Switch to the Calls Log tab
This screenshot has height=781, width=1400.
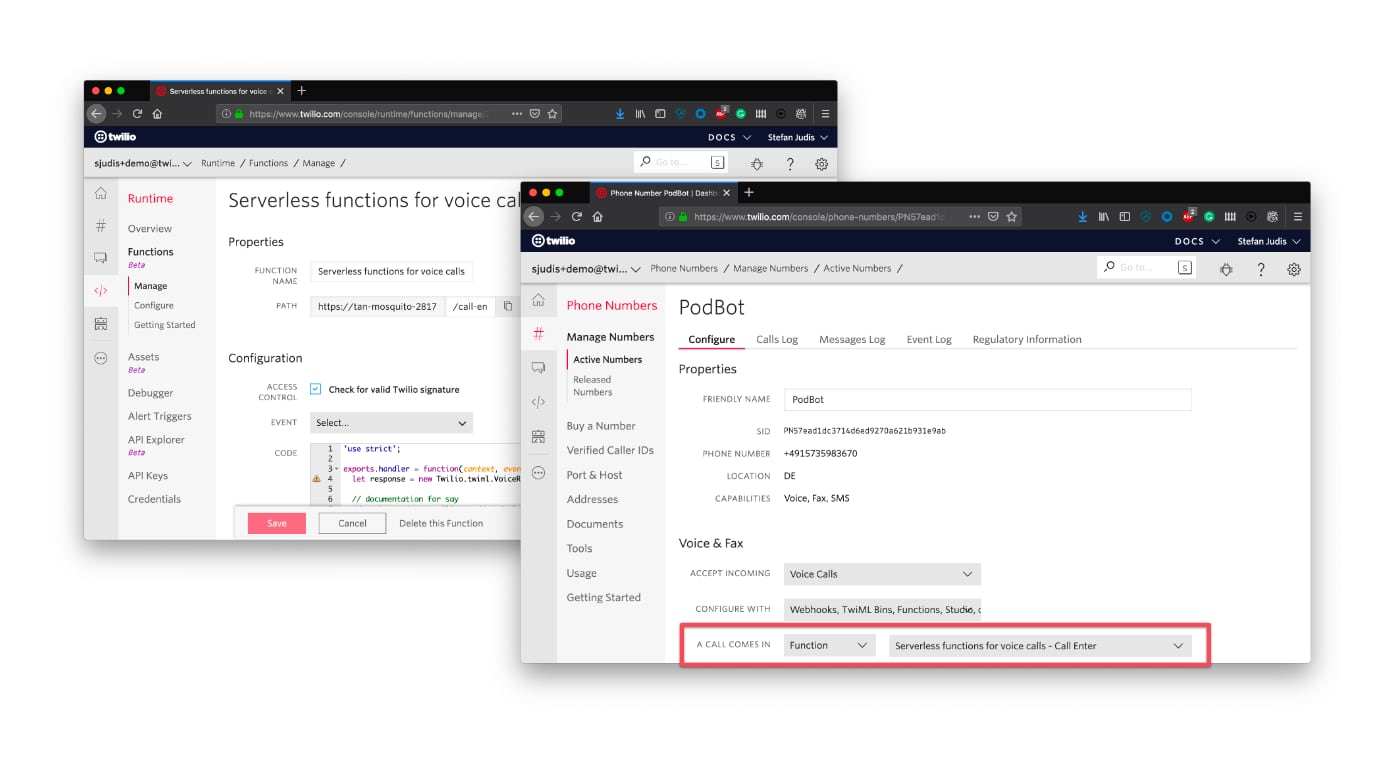click(777, 339)
